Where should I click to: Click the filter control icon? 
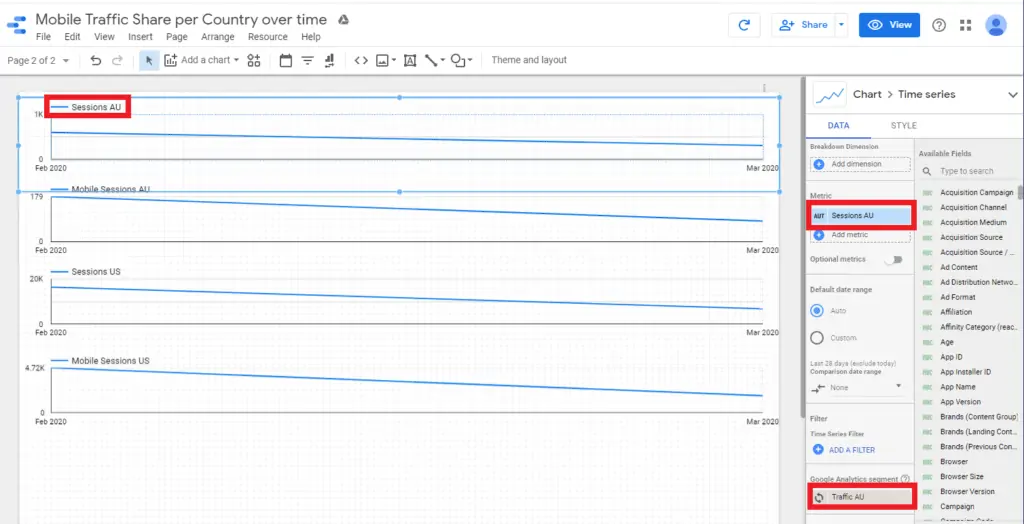point(307,60)
